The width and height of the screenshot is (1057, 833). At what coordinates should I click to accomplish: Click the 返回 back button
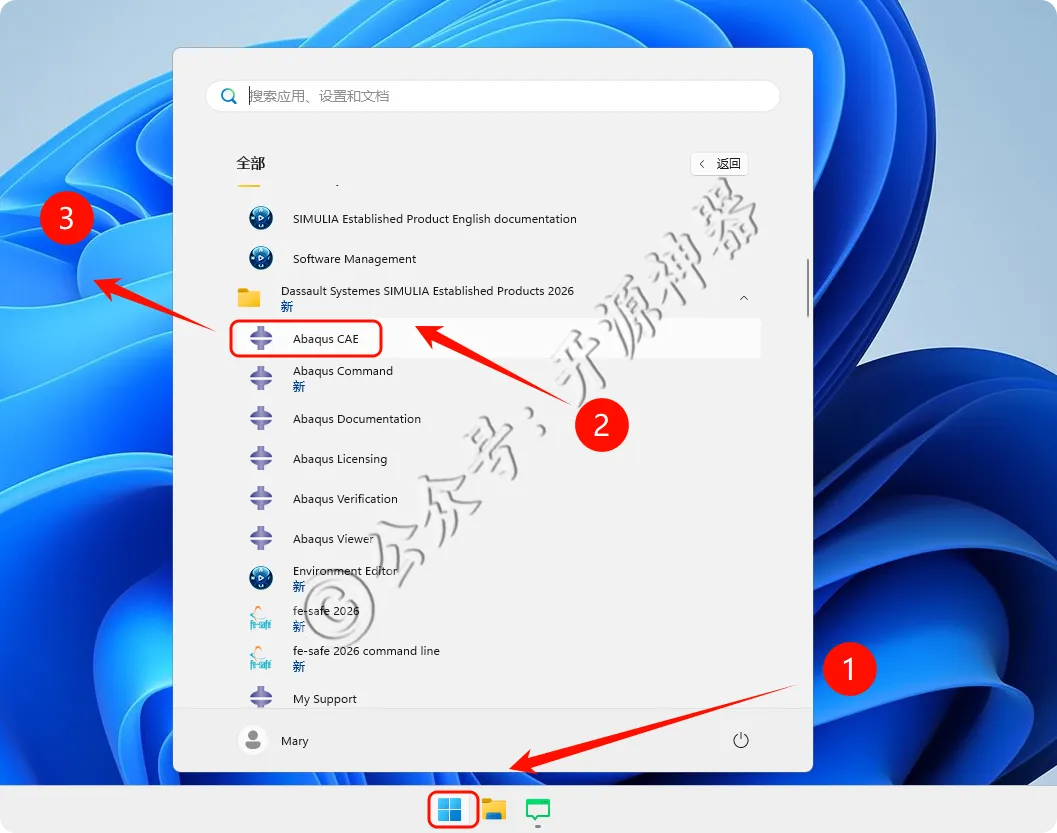click(719, 164)
